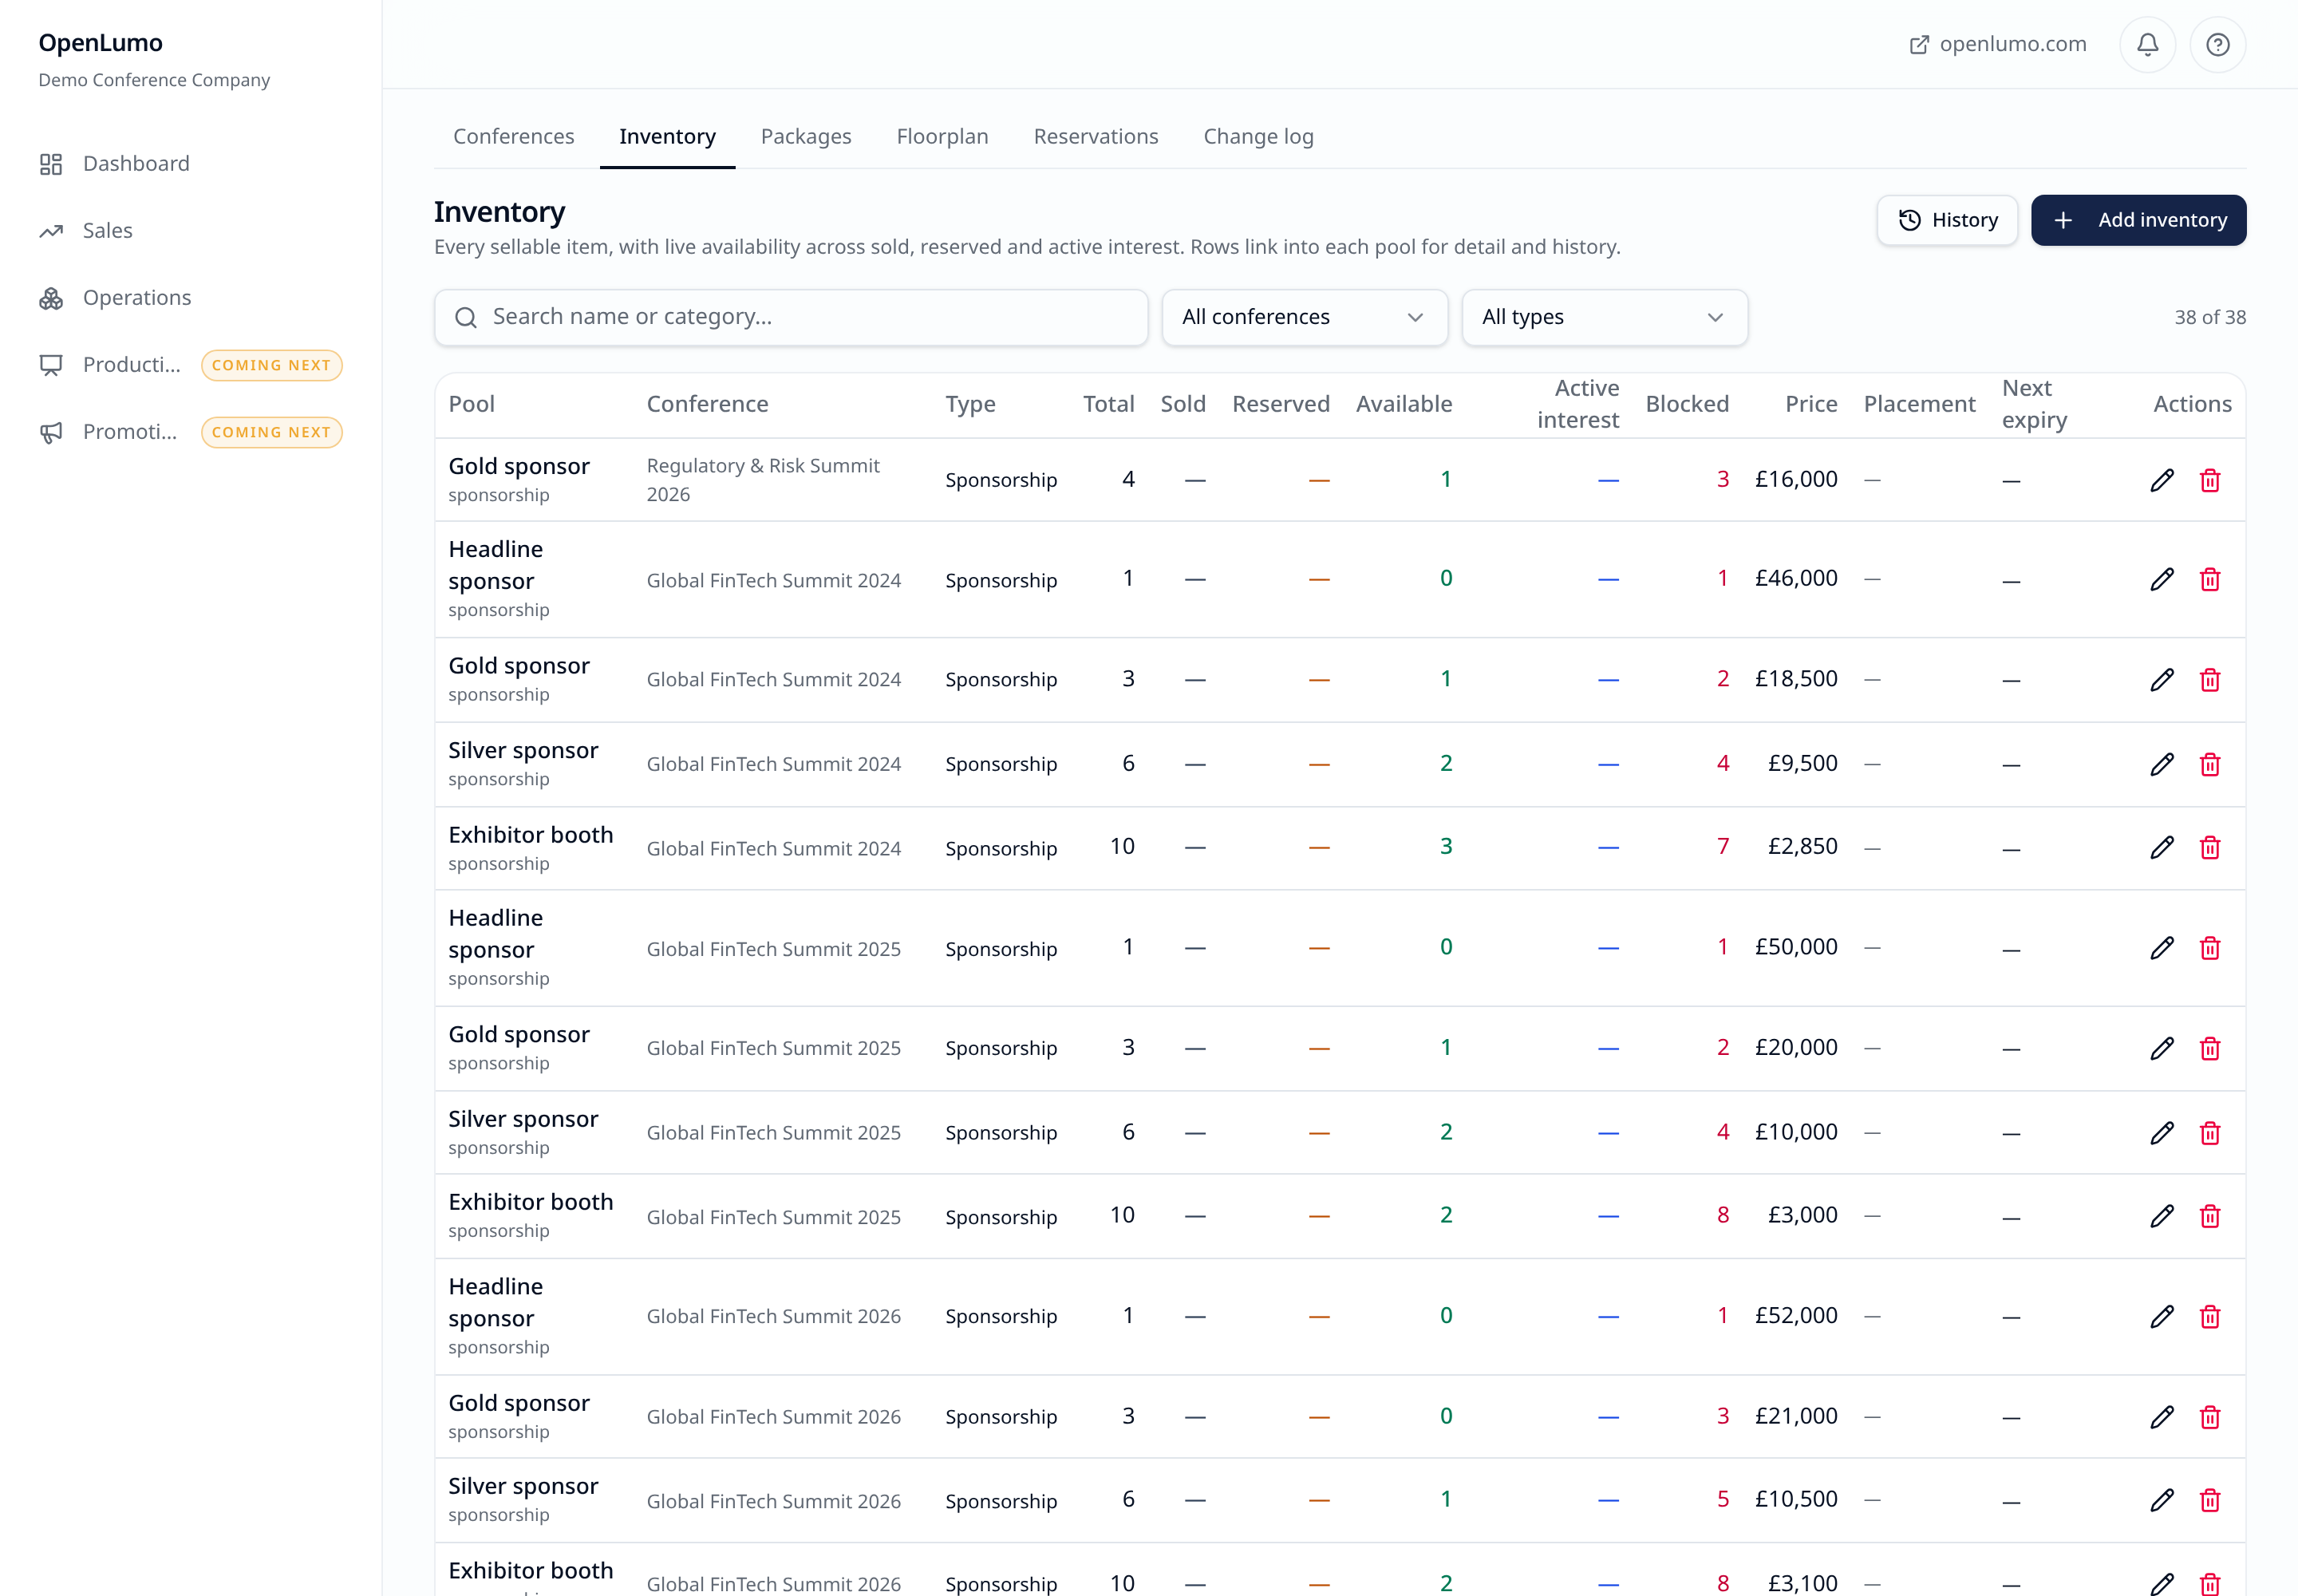Edit the Regulatory & Risk Summit Gold sponsor row
2298x1596 pixels.
pyautogui.click(x=2162, y=480)
